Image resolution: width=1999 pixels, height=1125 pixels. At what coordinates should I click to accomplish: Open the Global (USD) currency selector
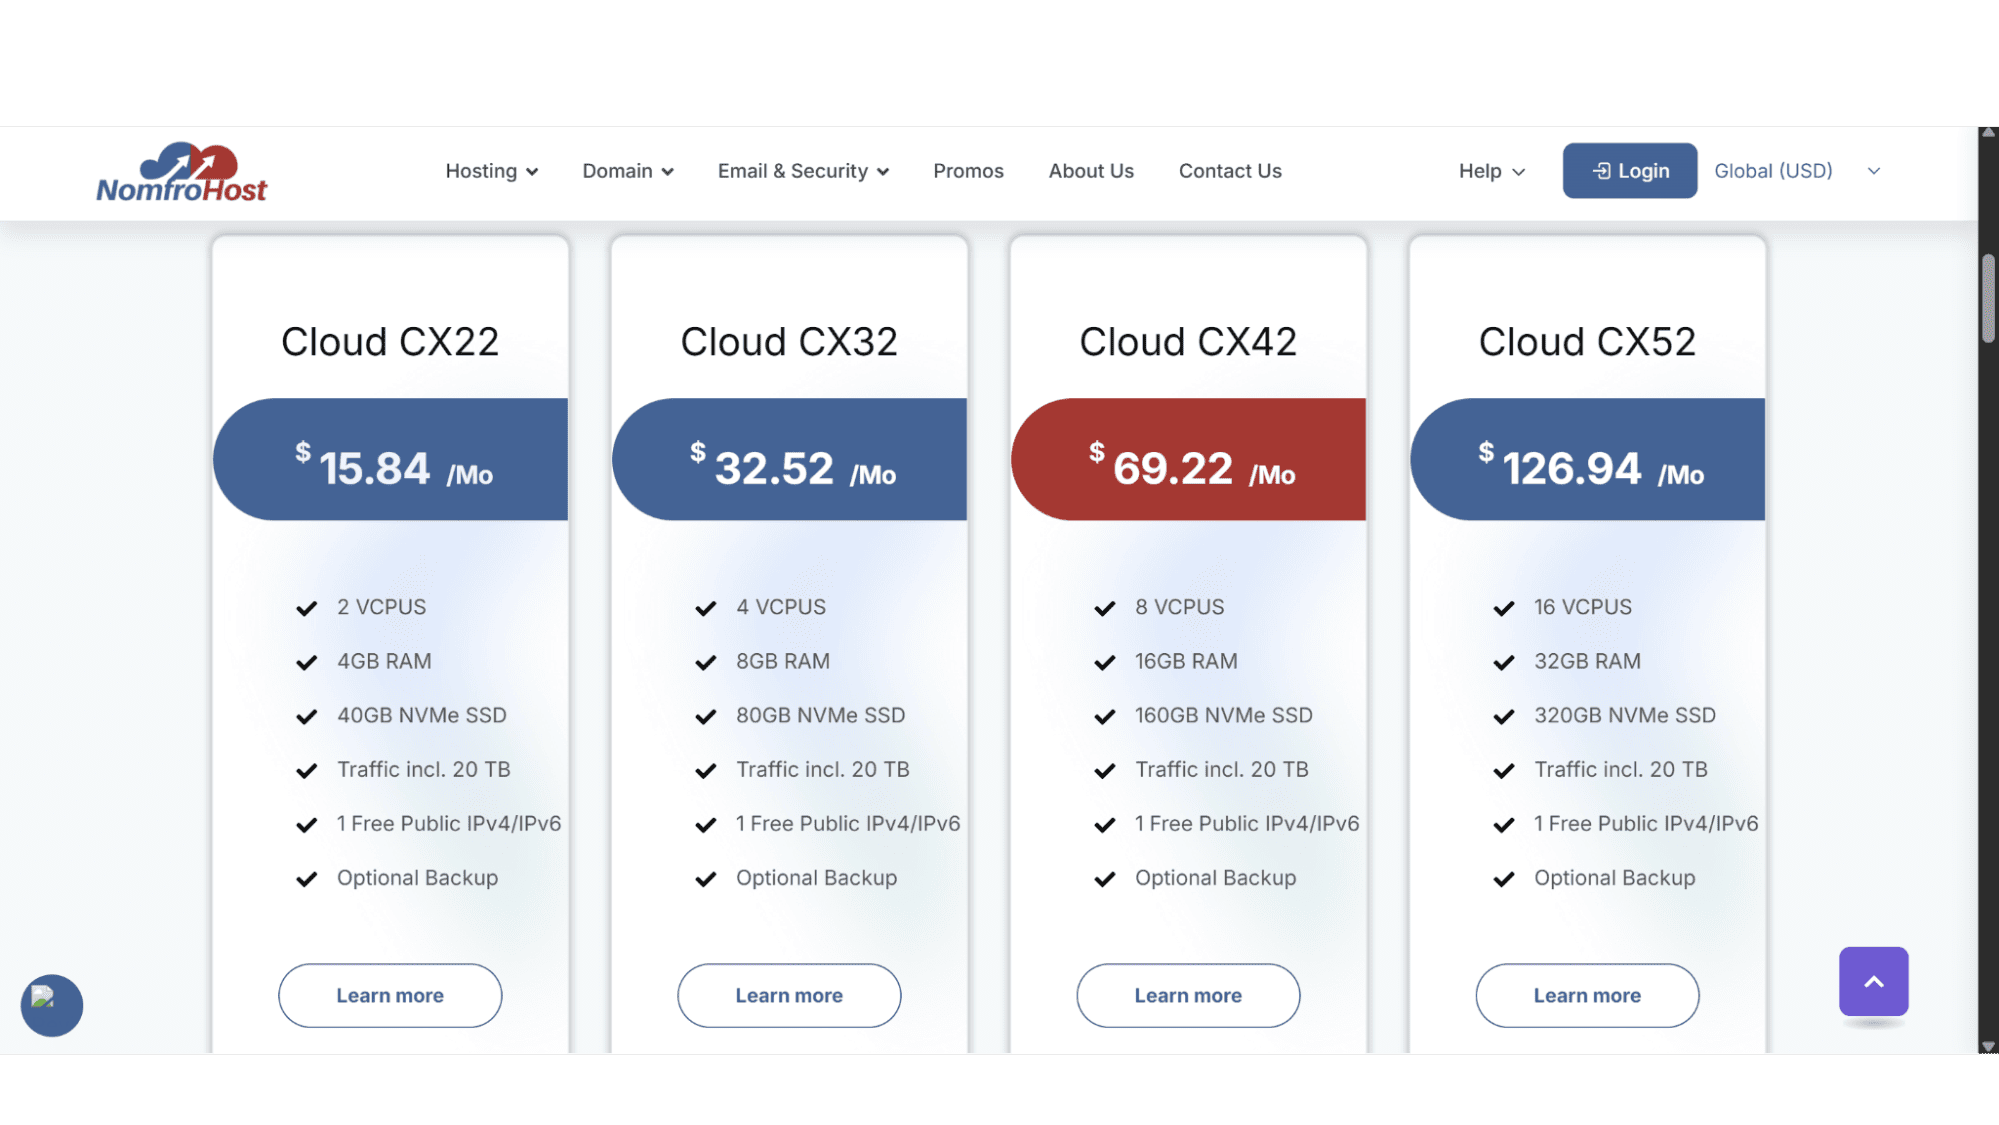(x=1797, y=171)
